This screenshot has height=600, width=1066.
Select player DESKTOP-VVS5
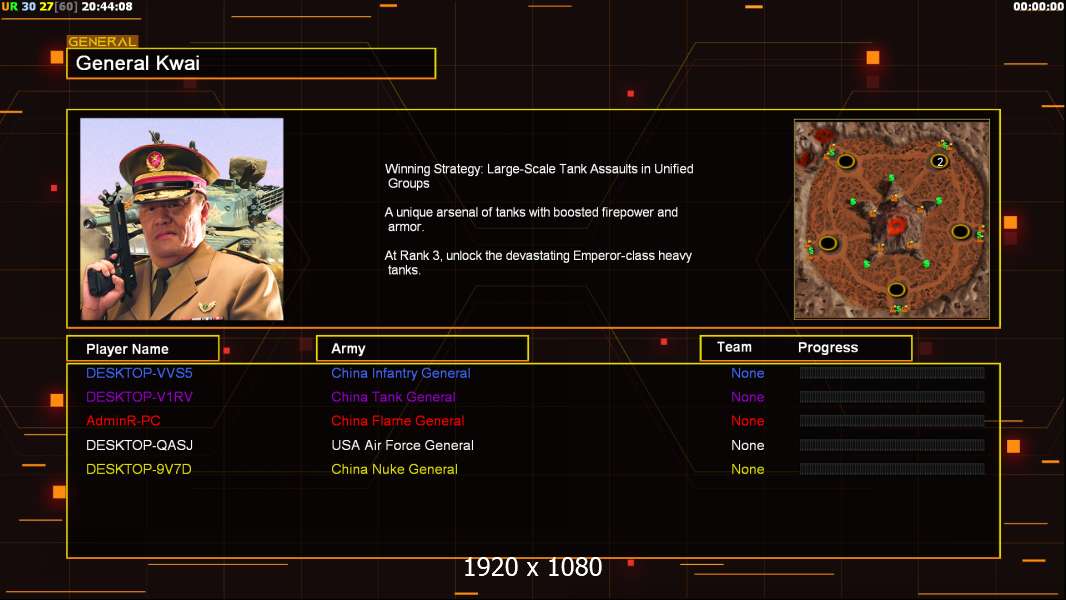(139, 373)
